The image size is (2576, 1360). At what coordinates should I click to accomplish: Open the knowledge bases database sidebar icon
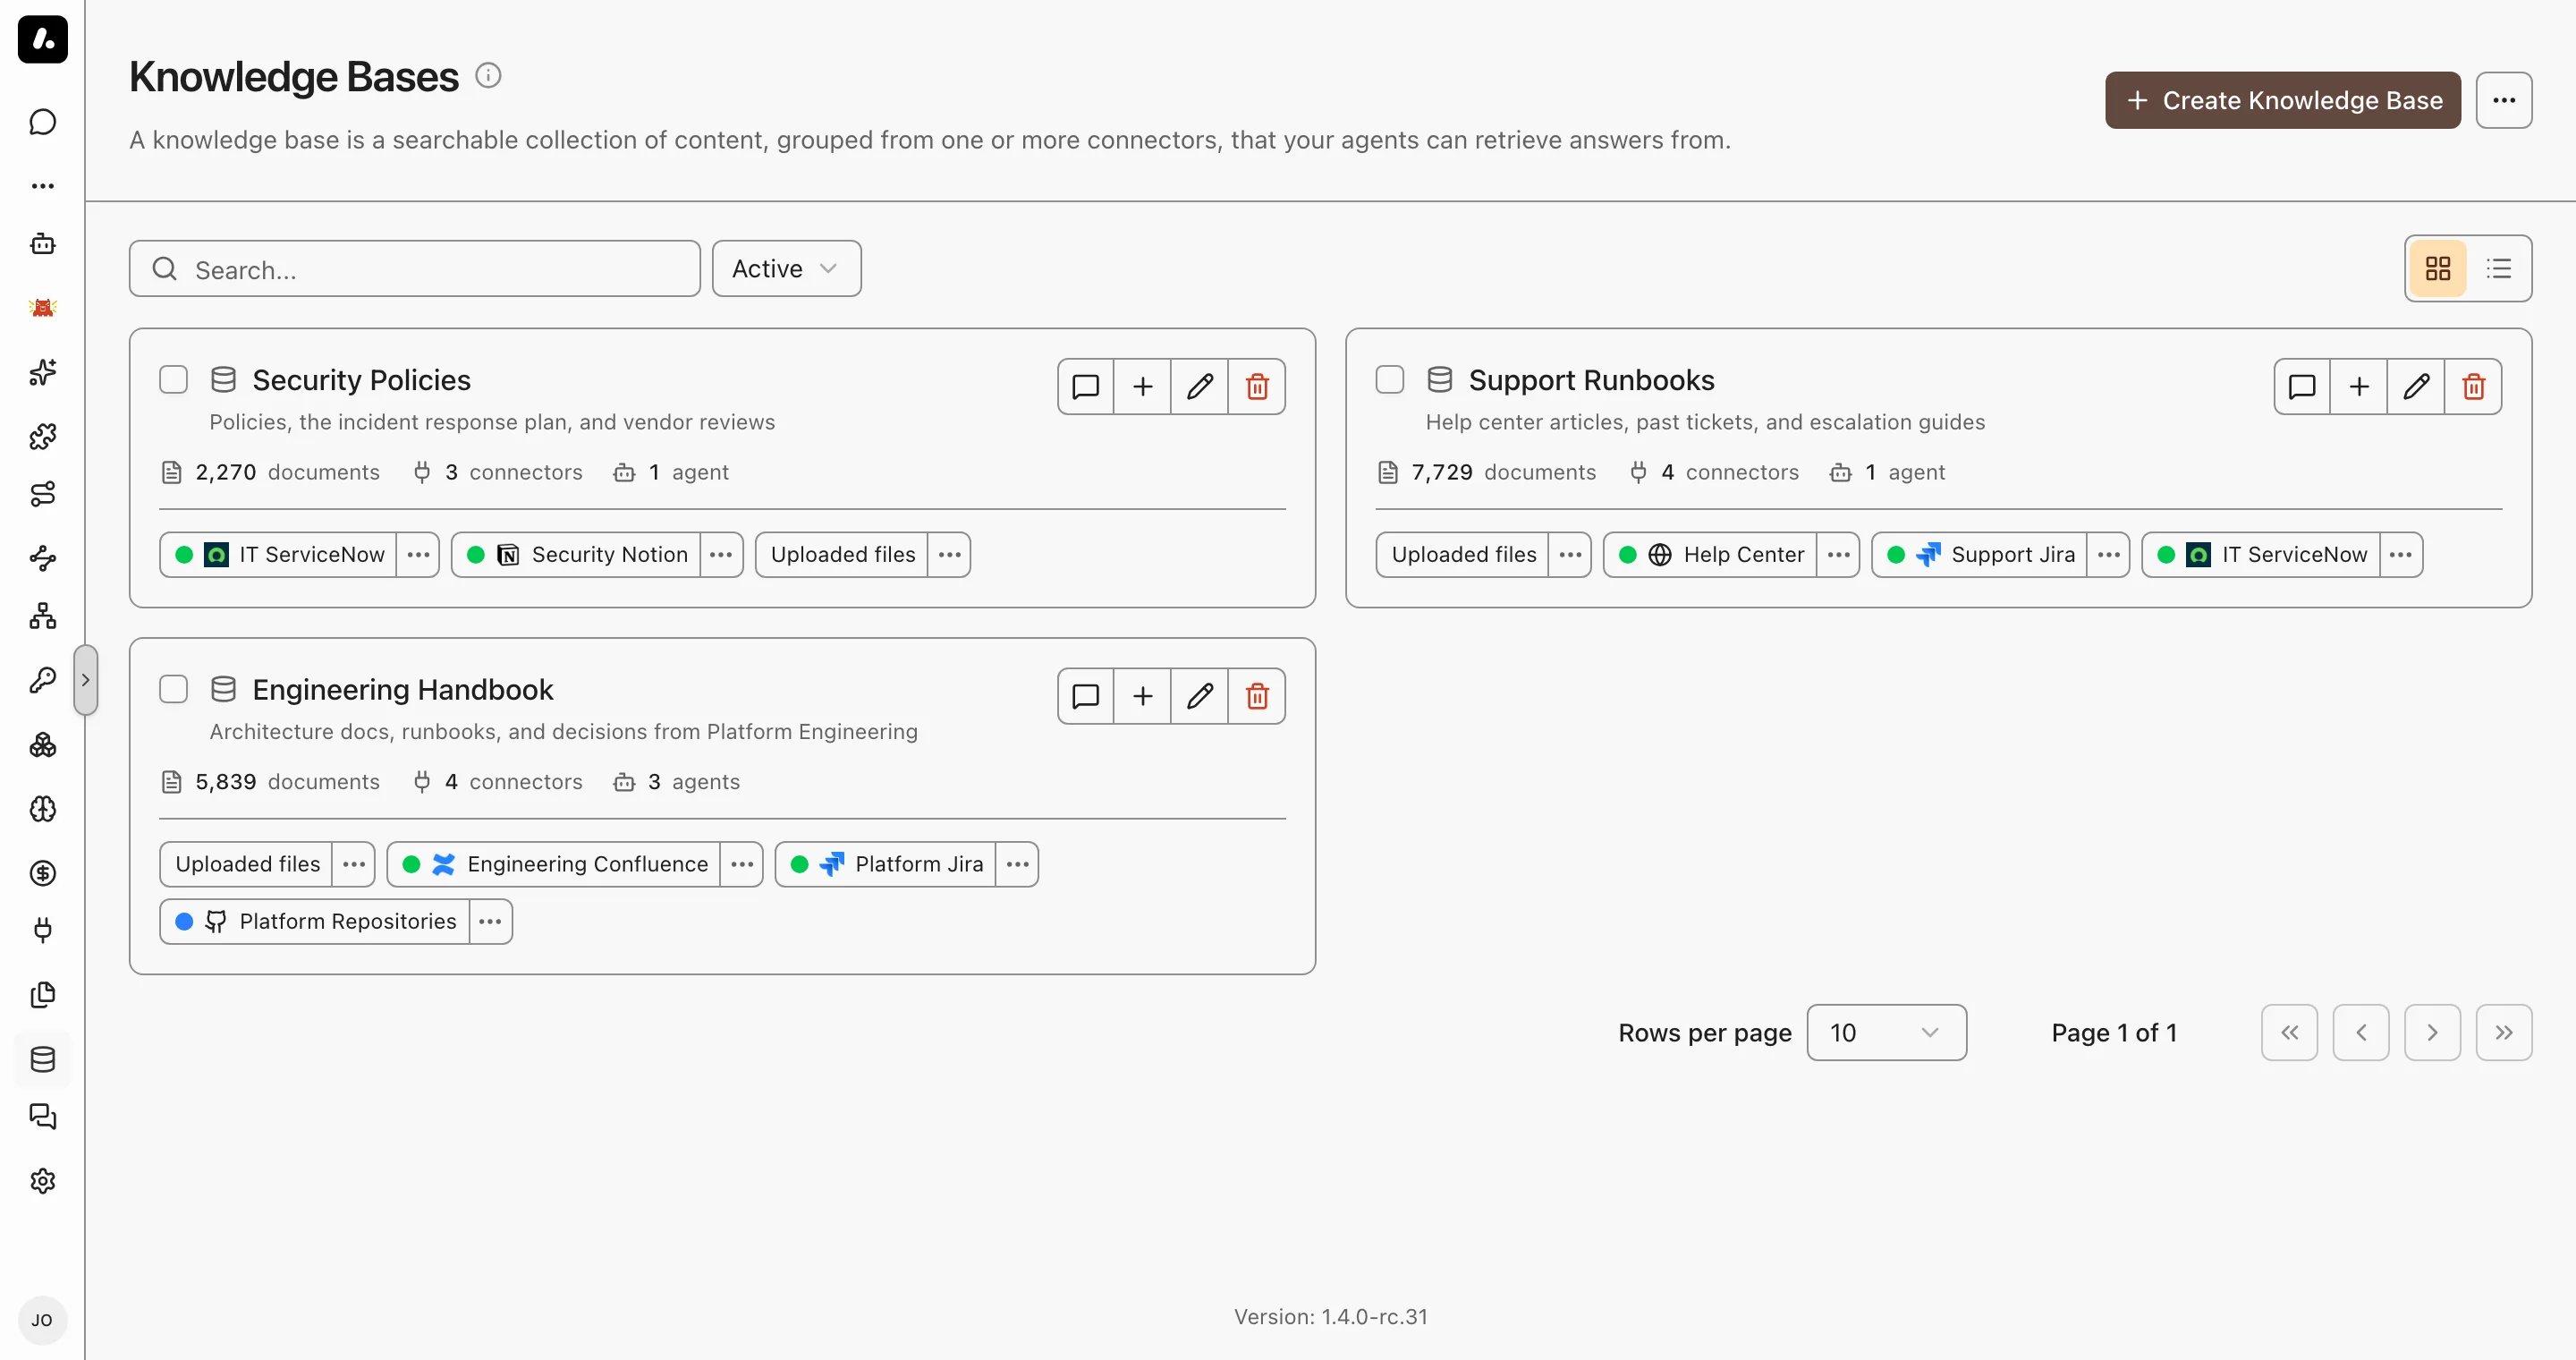point(42,1059)
